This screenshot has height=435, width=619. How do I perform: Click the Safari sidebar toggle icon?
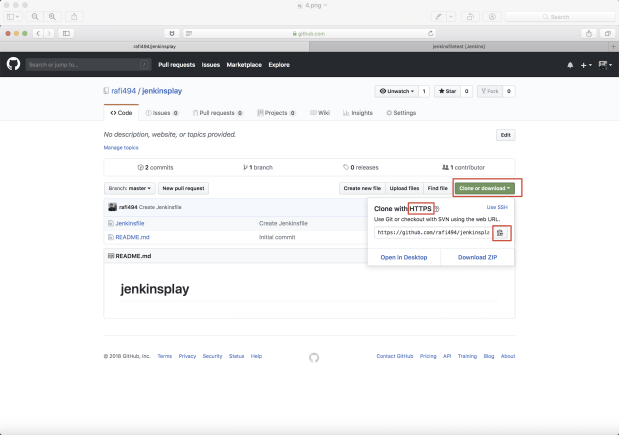(x=66, y=34)
